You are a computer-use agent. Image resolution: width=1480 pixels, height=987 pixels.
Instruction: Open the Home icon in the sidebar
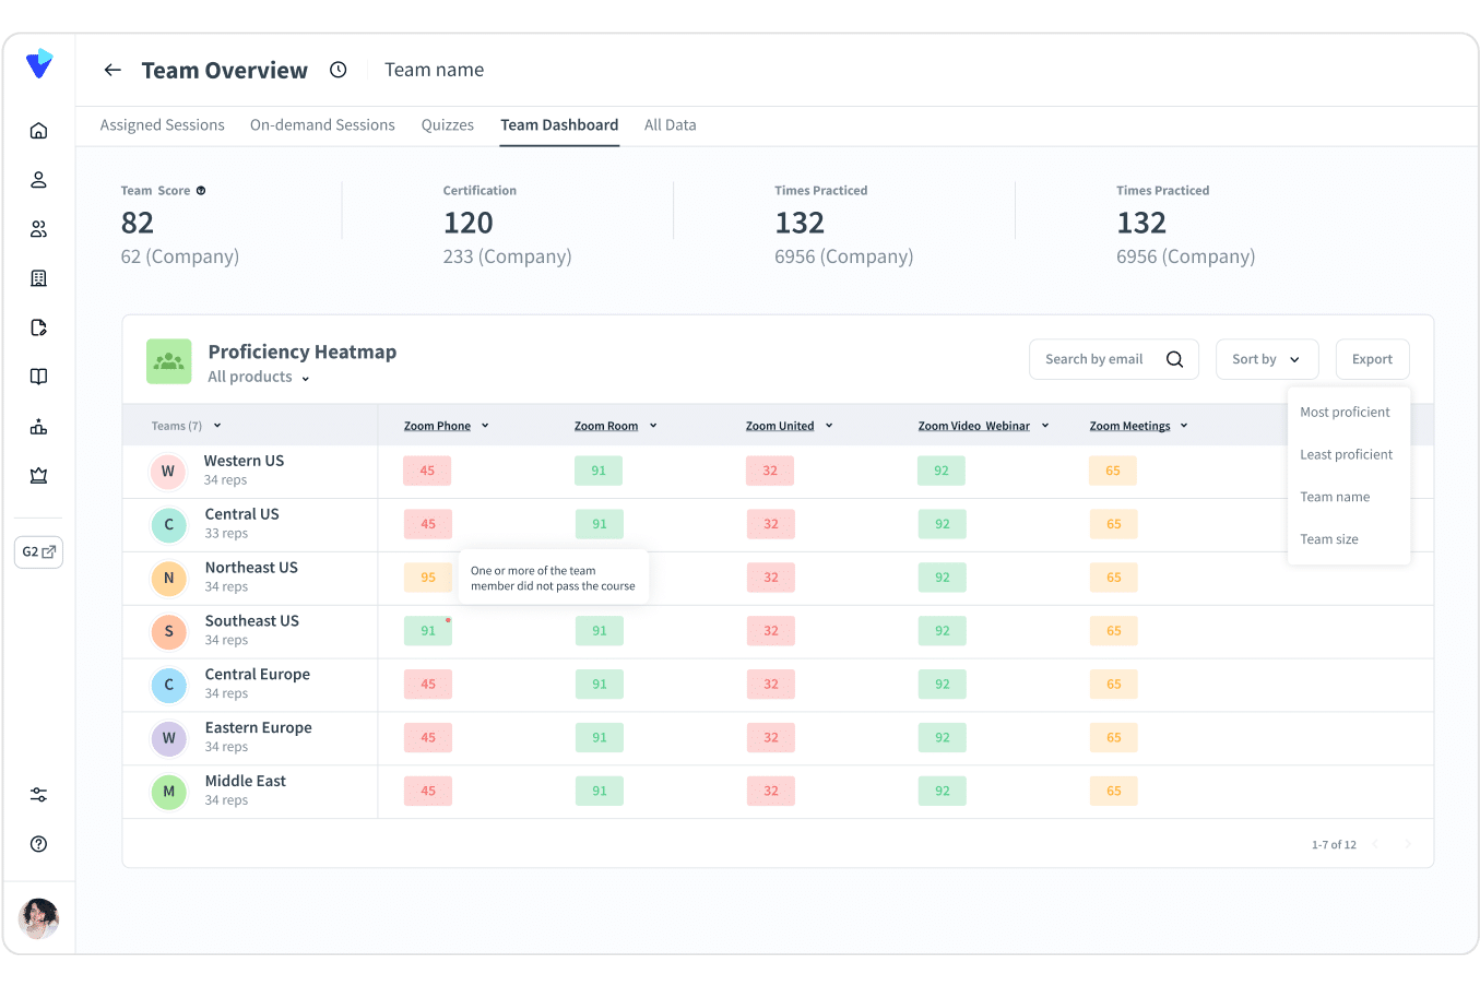point(38,130)
